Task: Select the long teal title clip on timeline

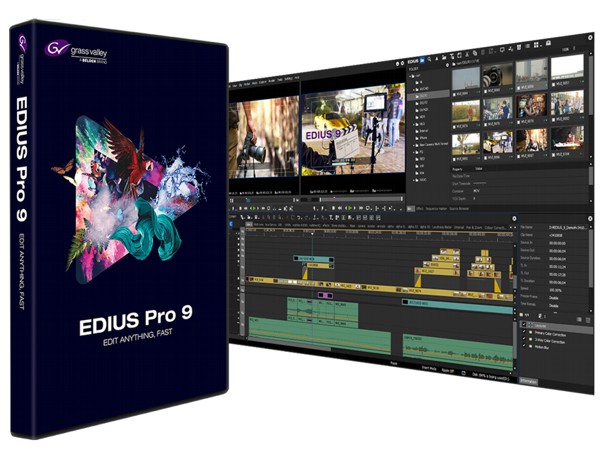Action: (x=457, y=305)
